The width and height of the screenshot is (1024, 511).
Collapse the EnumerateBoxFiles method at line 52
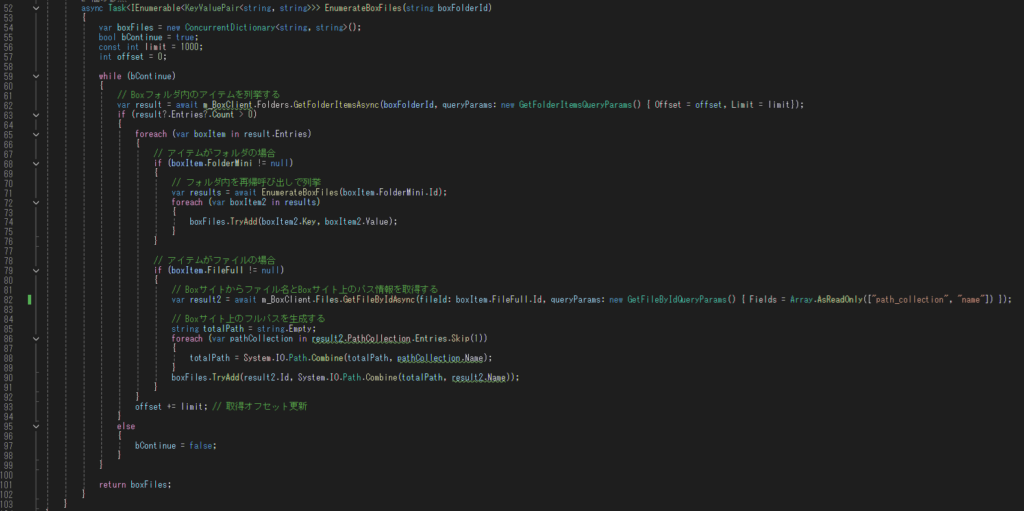click(37, 8)
